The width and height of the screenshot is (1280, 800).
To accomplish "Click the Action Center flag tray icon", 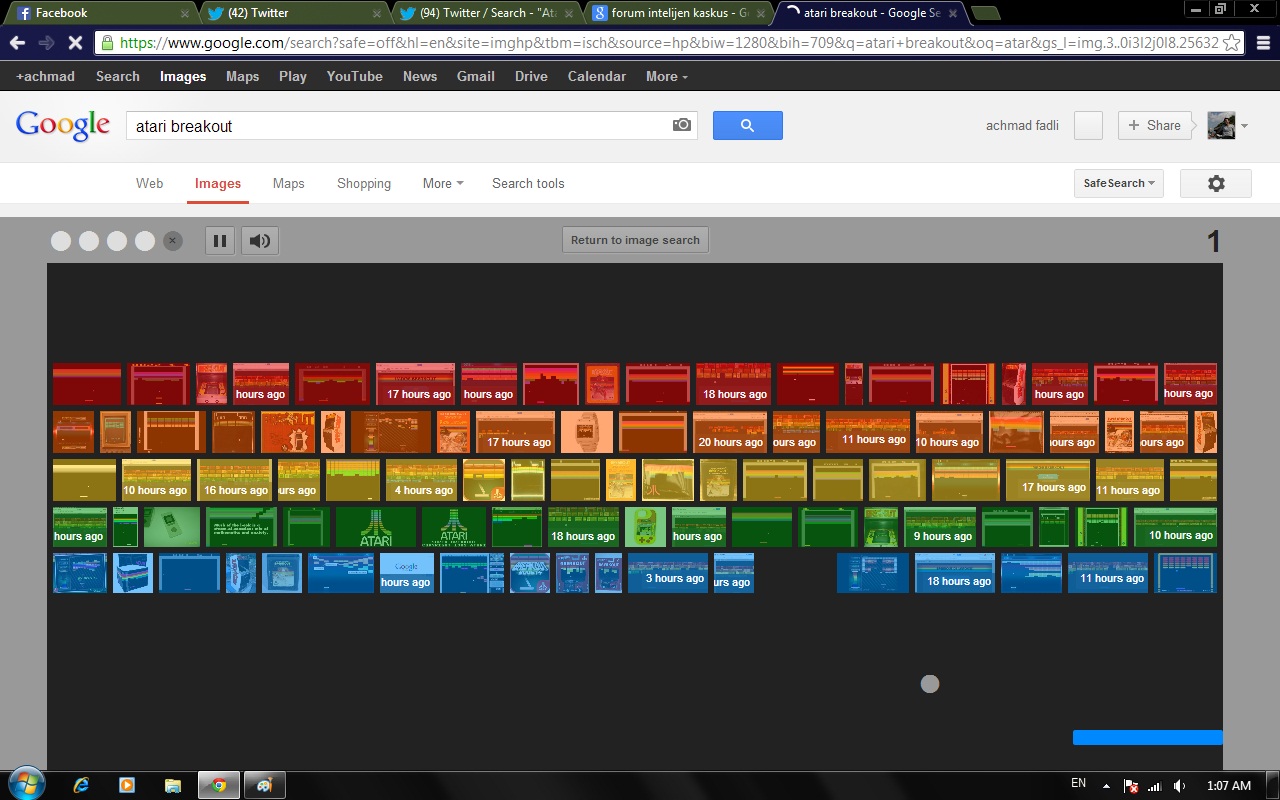I will point(1131,785).
